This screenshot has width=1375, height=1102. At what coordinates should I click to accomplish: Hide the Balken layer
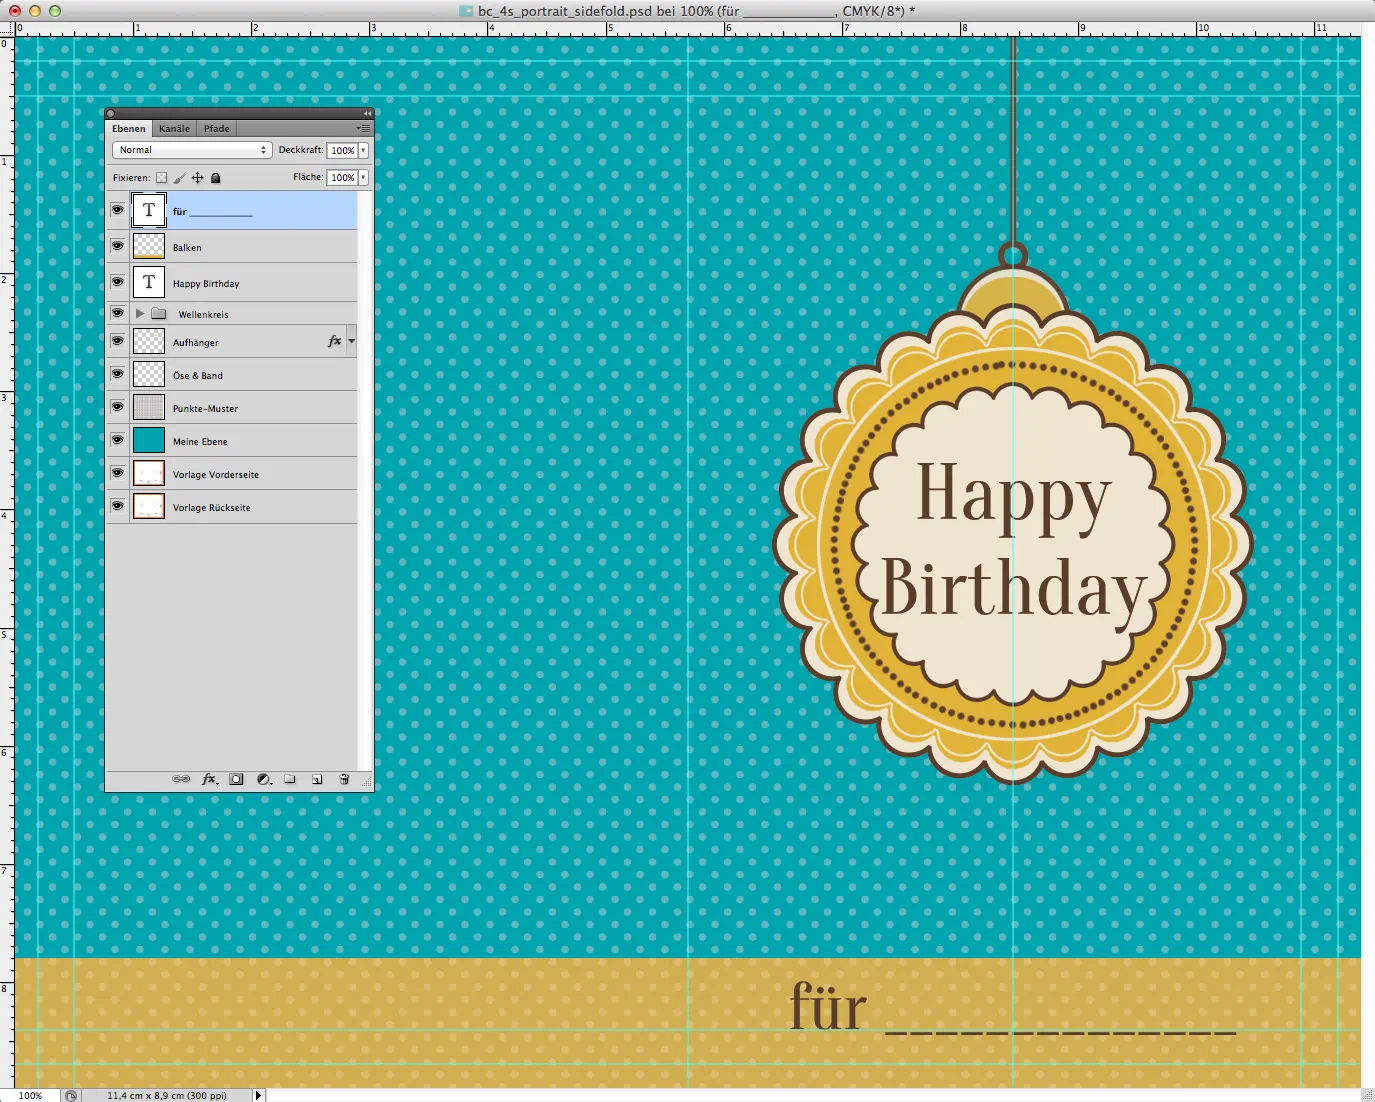(x=117, y=246)
